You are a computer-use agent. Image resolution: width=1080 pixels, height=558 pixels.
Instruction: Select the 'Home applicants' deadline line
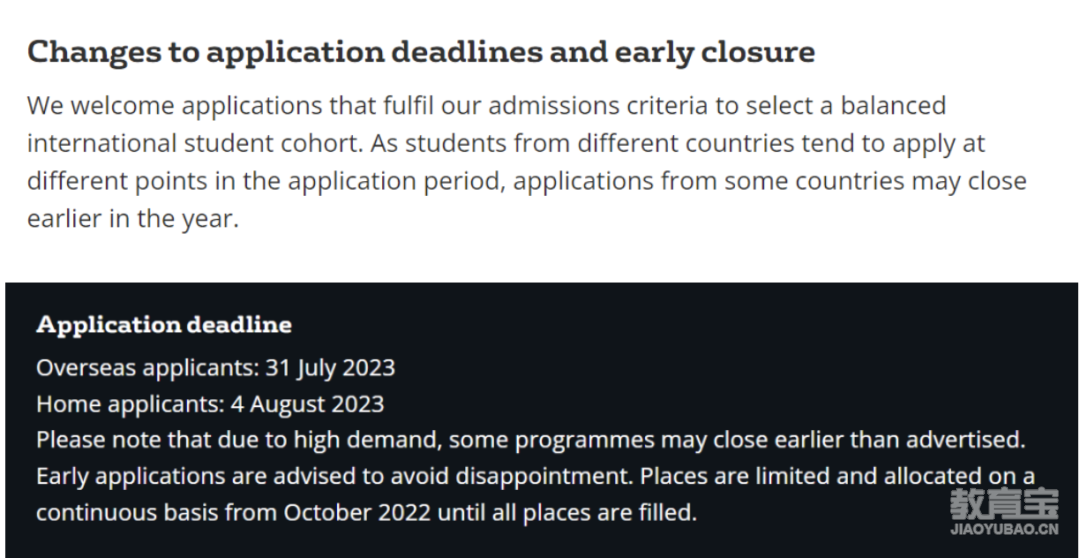210,404
